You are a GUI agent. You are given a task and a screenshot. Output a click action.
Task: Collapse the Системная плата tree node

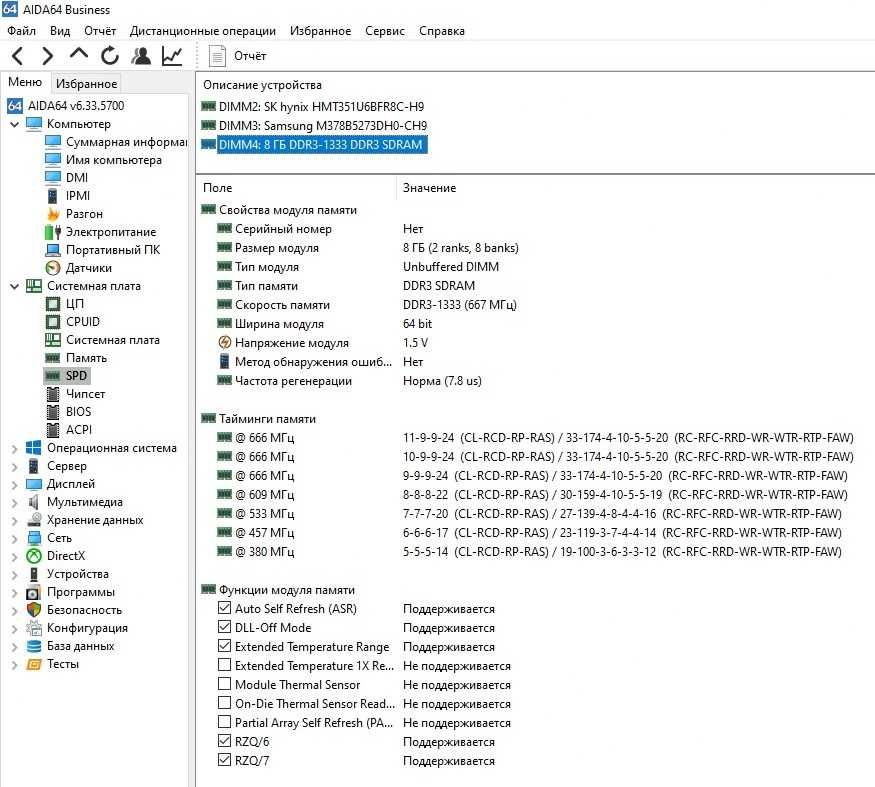pos(15,286)
